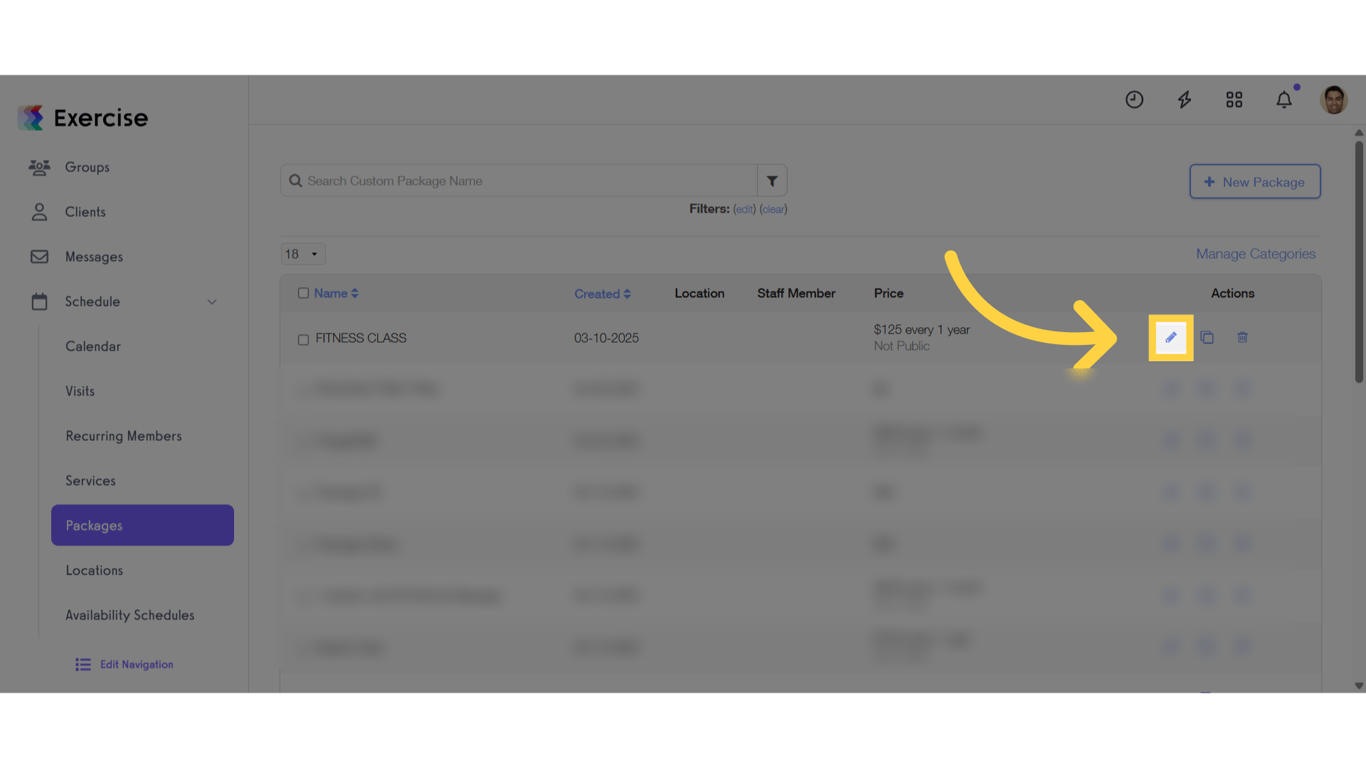This screenshot has width=1366, height=768.
Task: Open the notifications bell
Action: 1284,100
